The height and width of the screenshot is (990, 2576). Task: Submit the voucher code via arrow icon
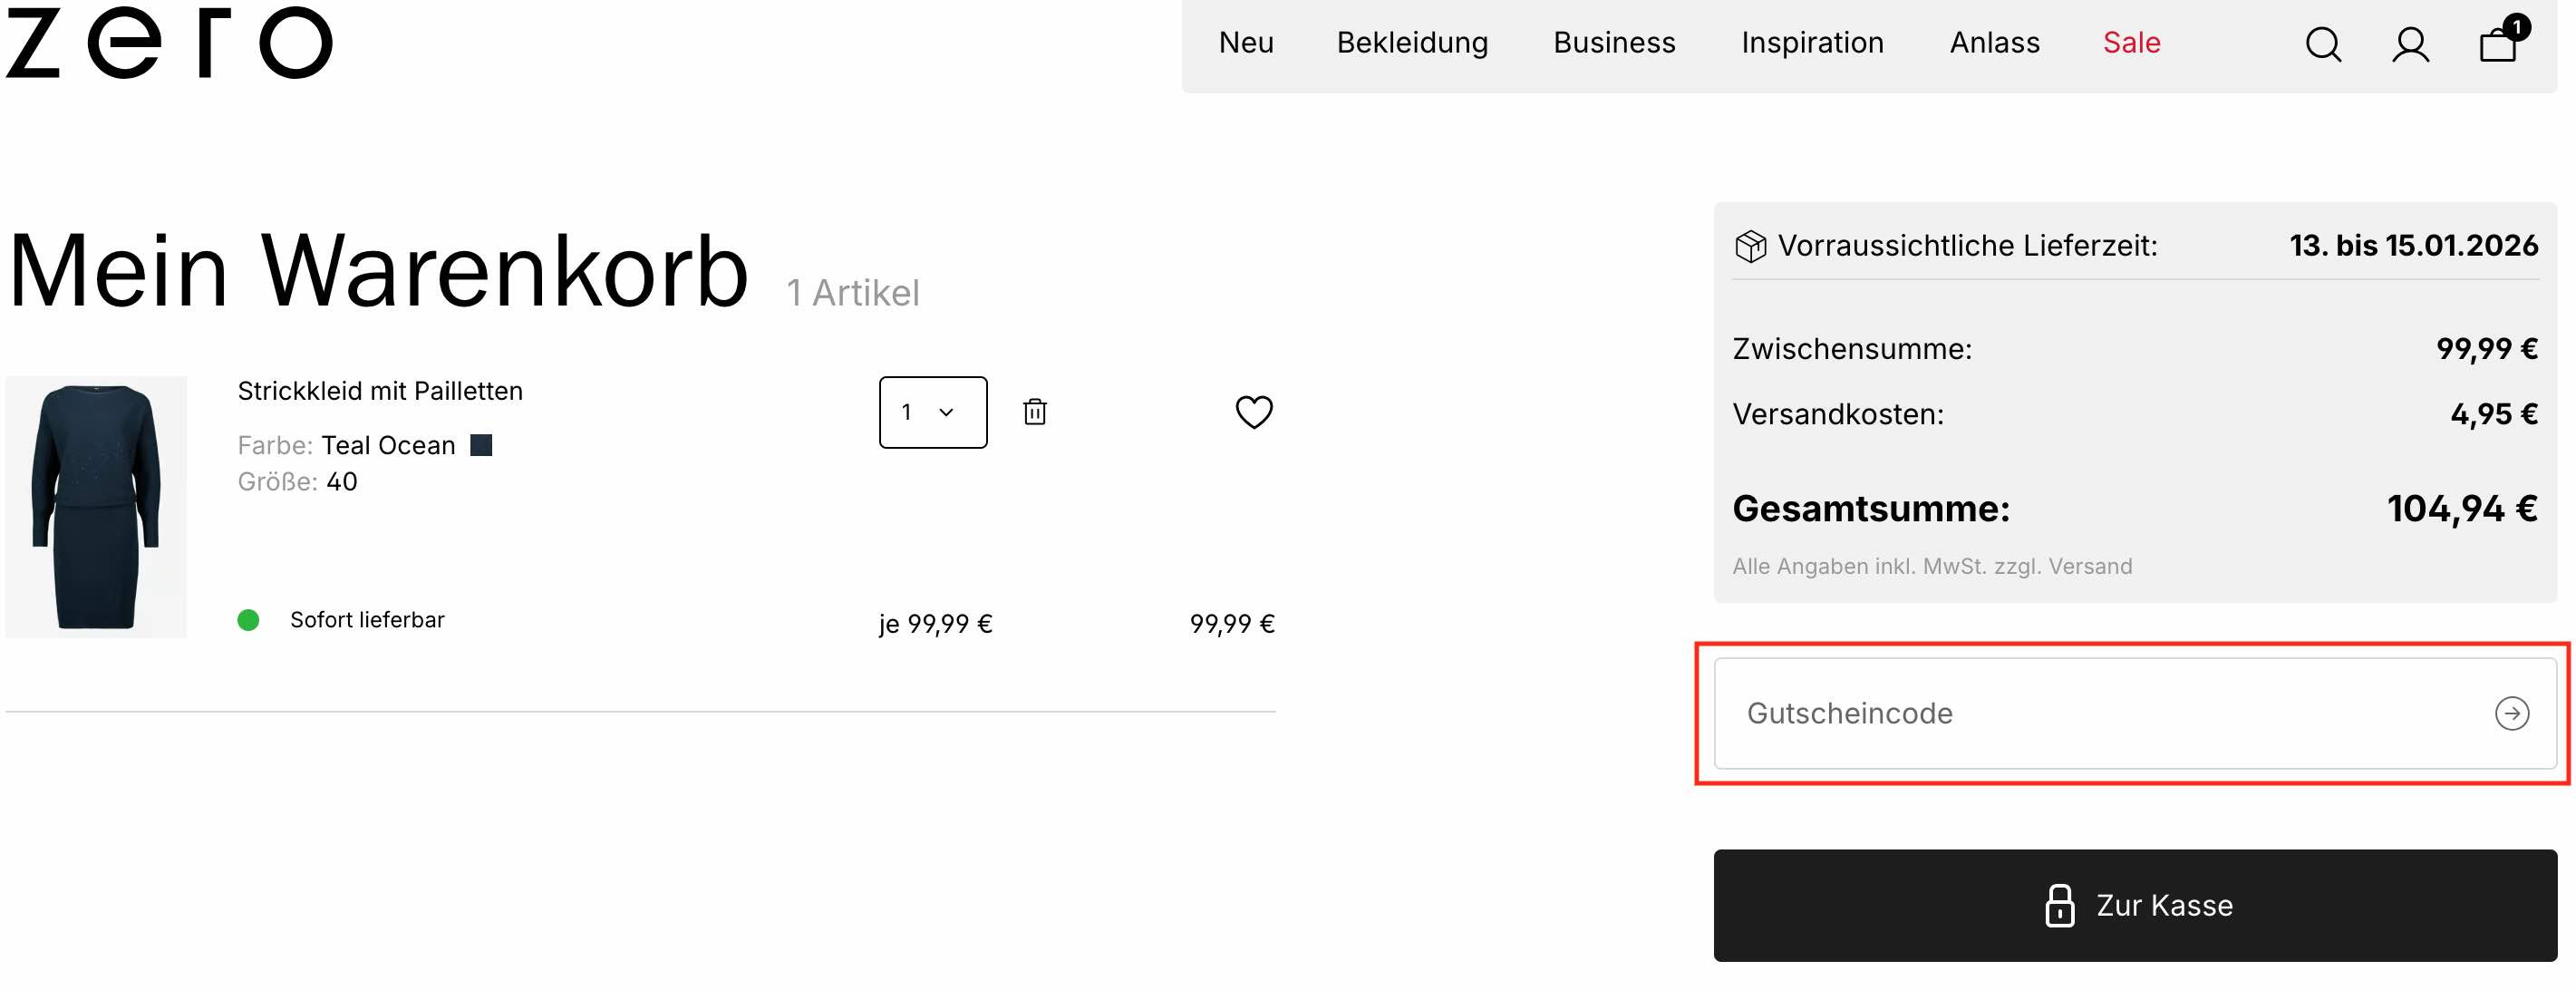pos(2512,714)
